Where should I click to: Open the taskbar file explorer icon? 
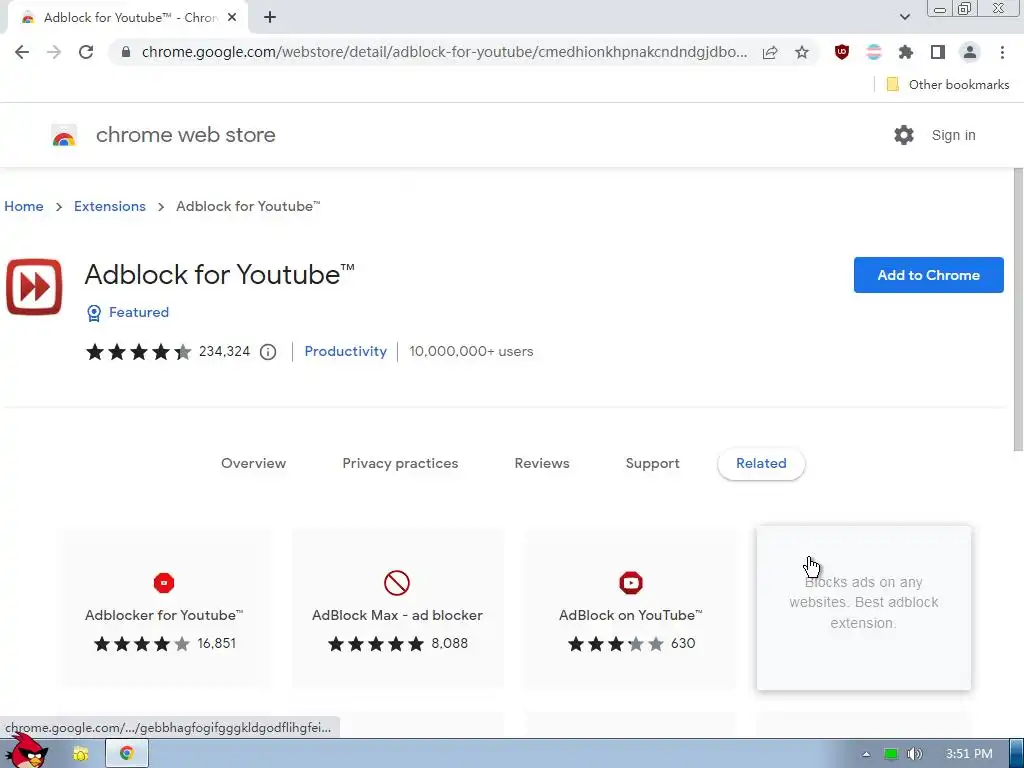80,754
